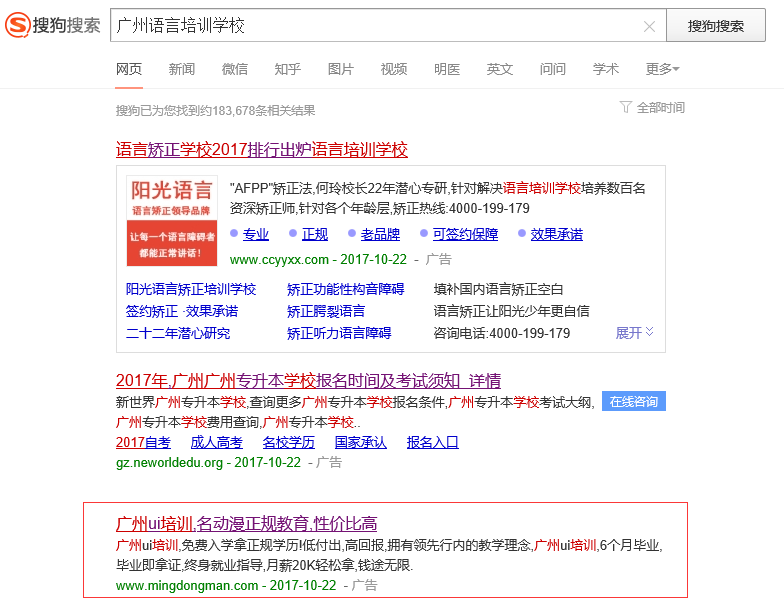Clear the search box with the X icon

pos(649,26)
